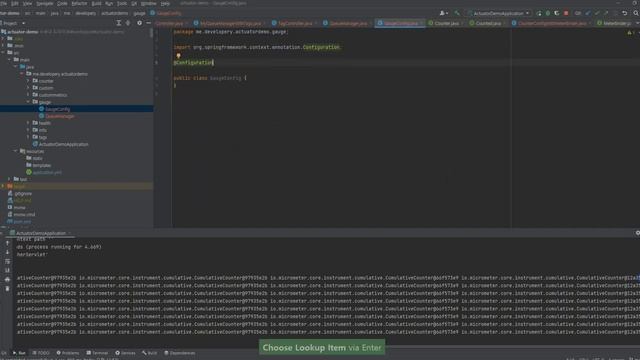Toggle soft-wrap in Run console
Viewport: 640px width, 360px height.
[7, 261]
